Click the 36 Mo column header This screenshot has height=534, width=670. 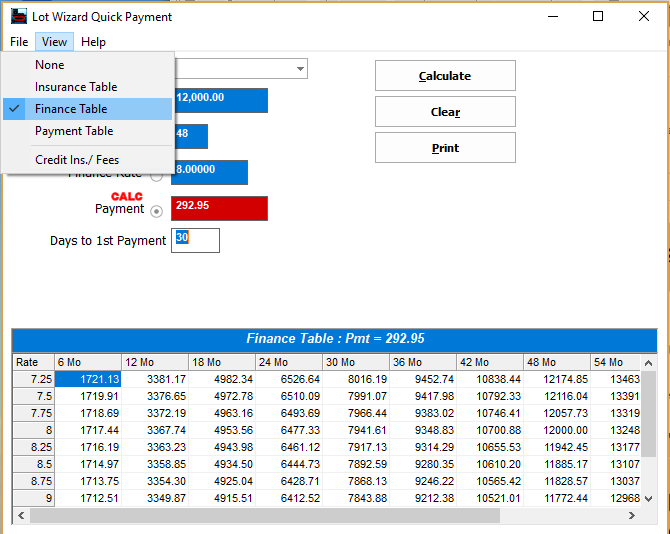click(423, 362)
